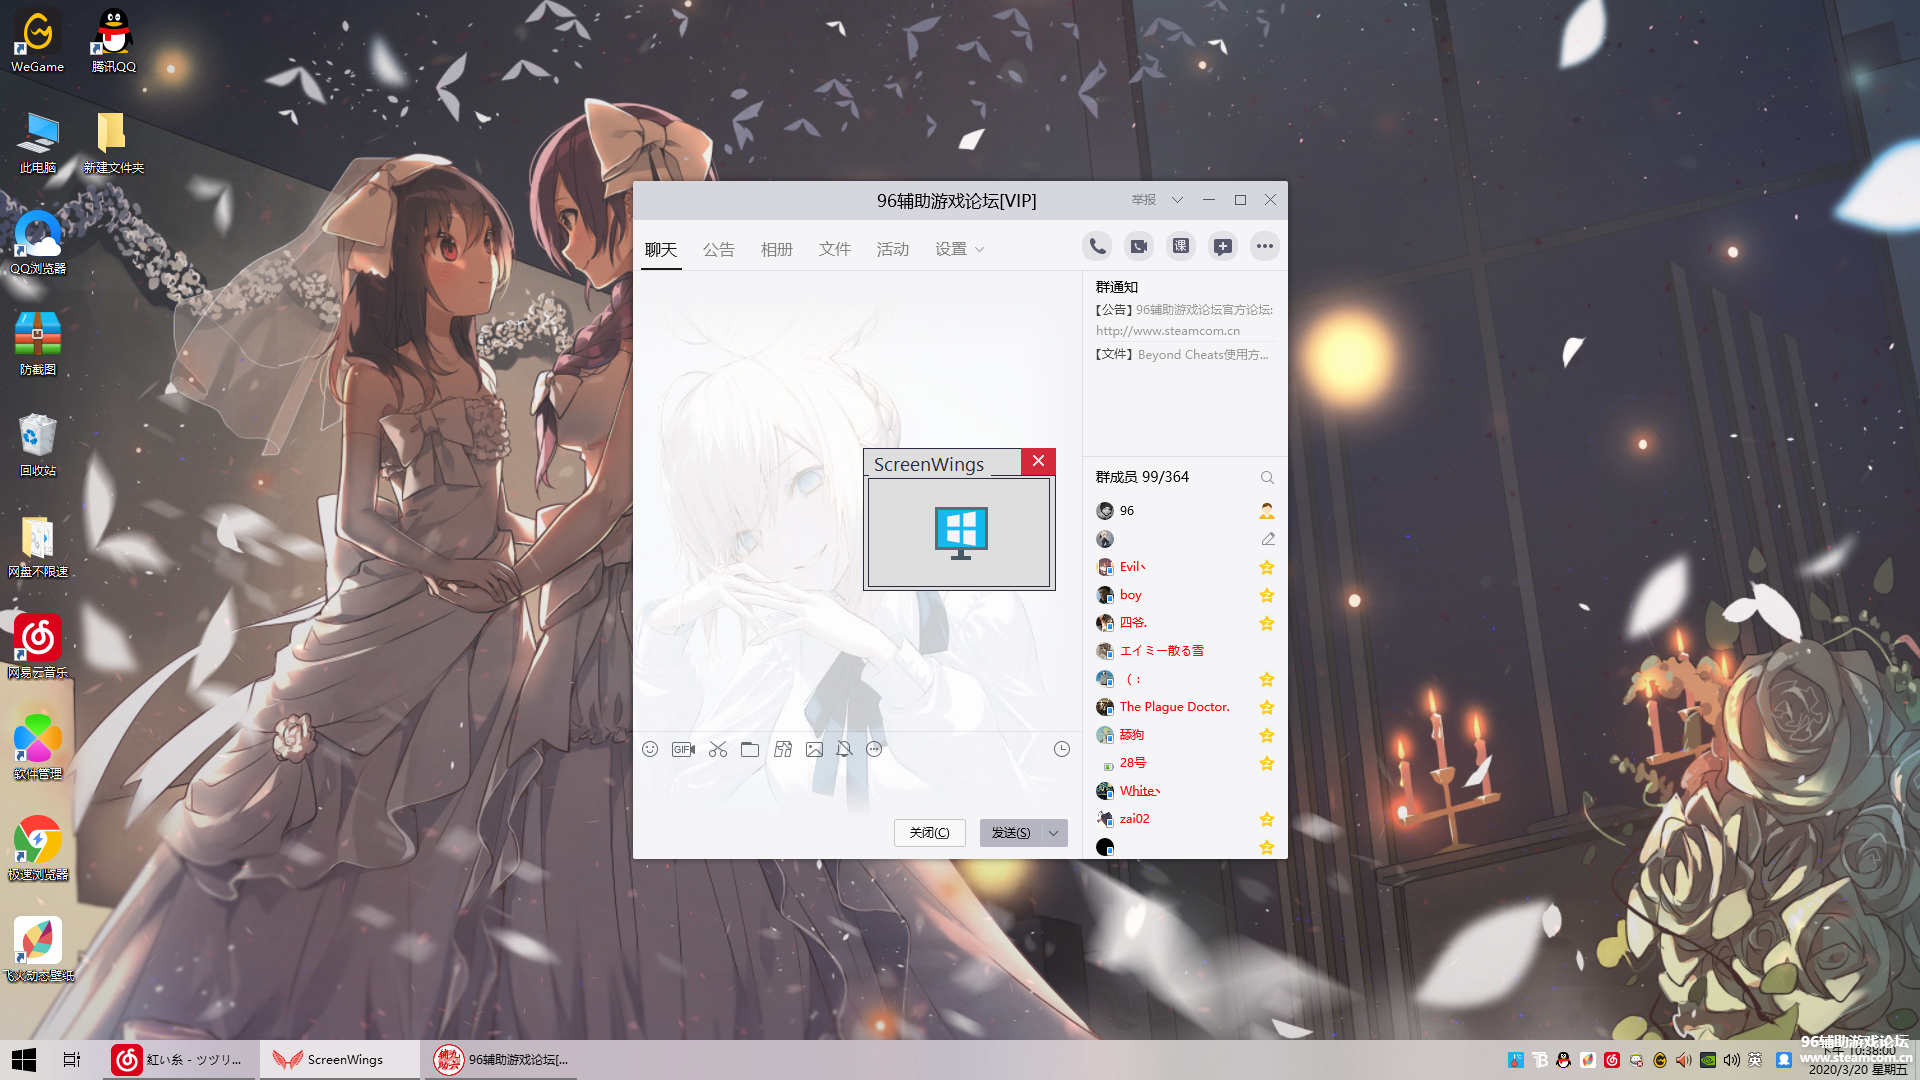Click the 关闭(C) button

(x=929, y=833)
